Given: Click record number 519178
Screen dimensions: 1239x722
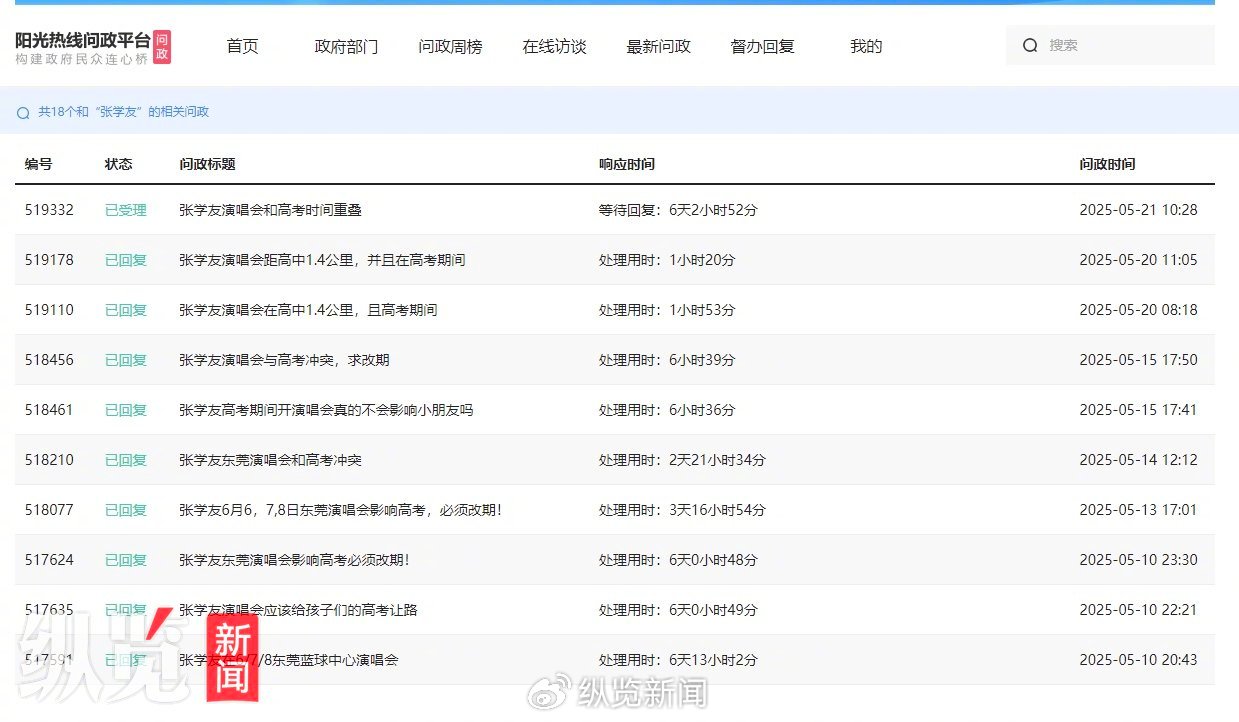Looking at the screenshot, I should click(49, 260).
